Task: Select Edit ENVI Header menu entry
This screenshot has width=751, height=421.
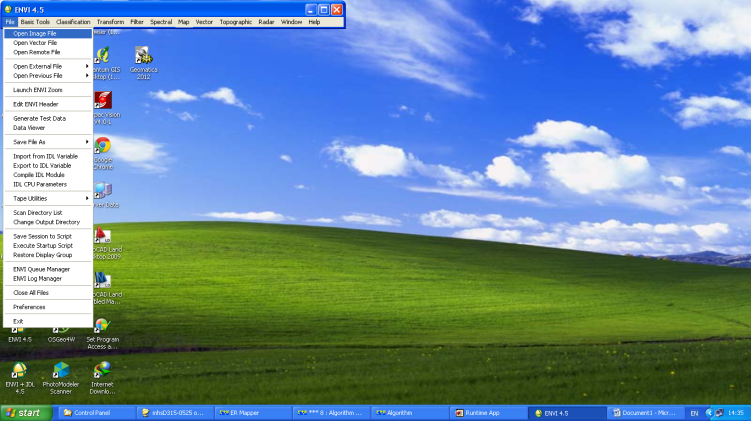Action: [x=48, y=104]
